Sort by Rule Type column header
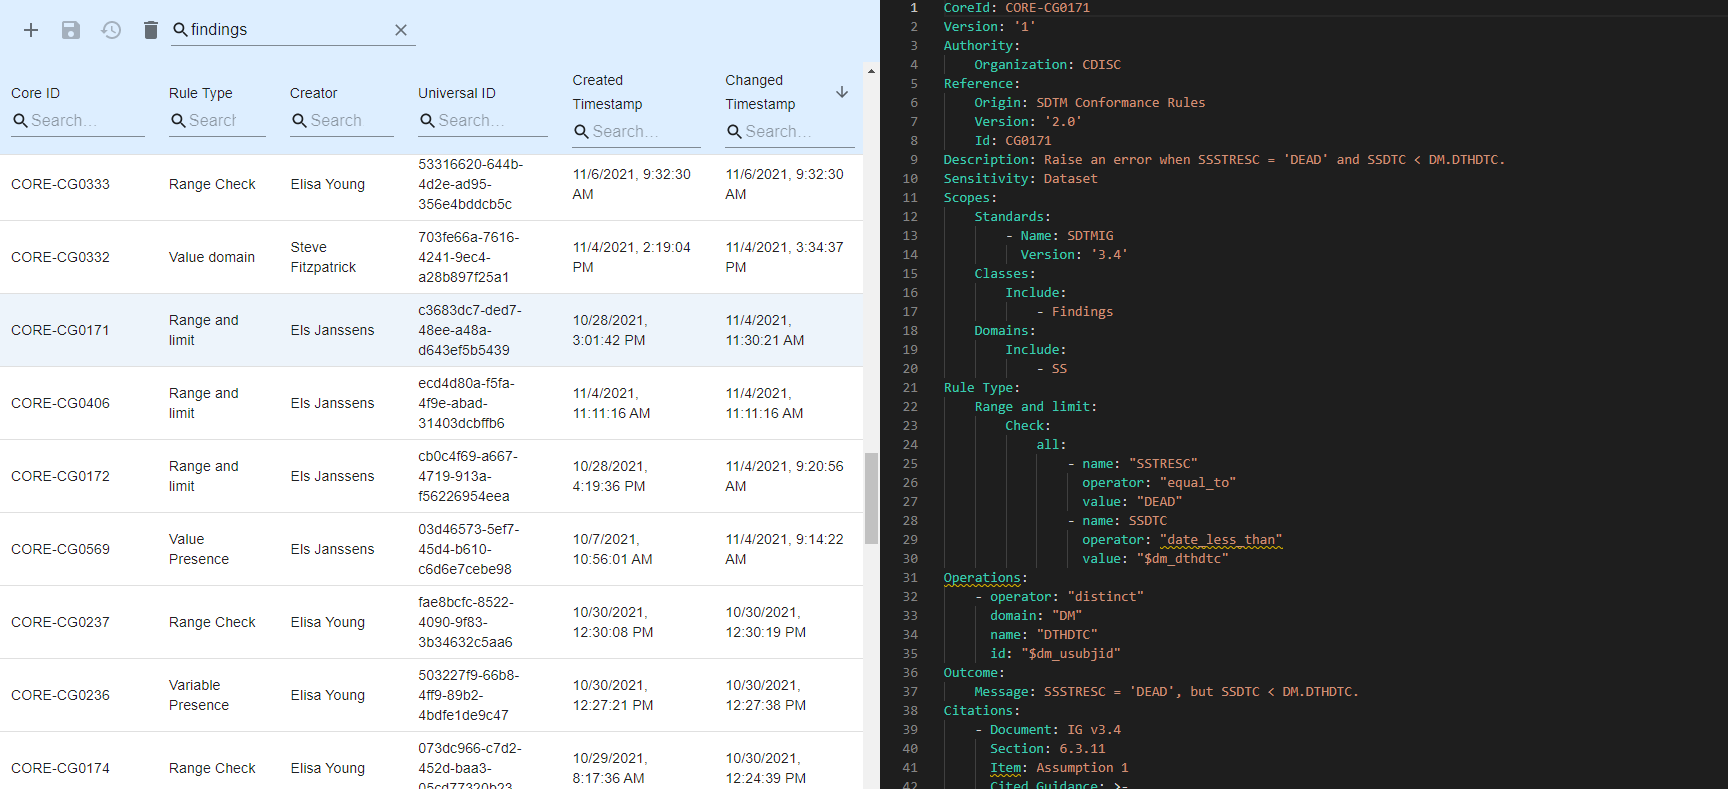 [x=201, y=93]
